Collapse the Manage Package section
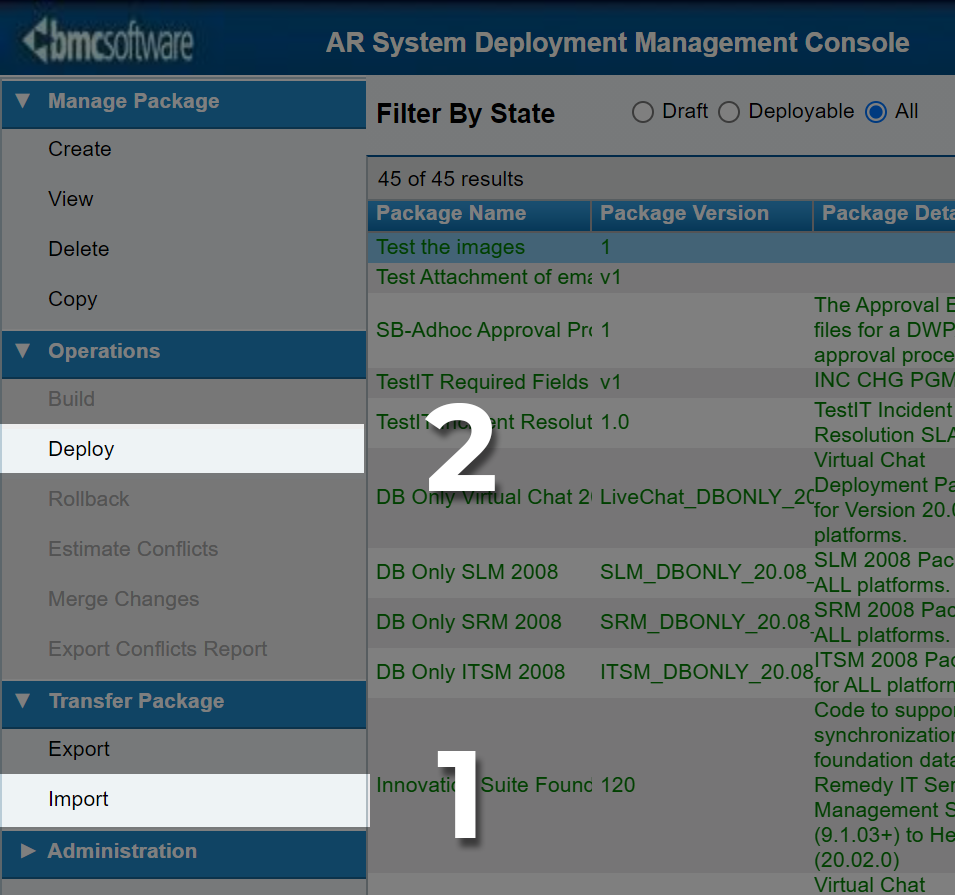Screen dimensions: 955x895 pyautogui.click(x=24, y=101)
